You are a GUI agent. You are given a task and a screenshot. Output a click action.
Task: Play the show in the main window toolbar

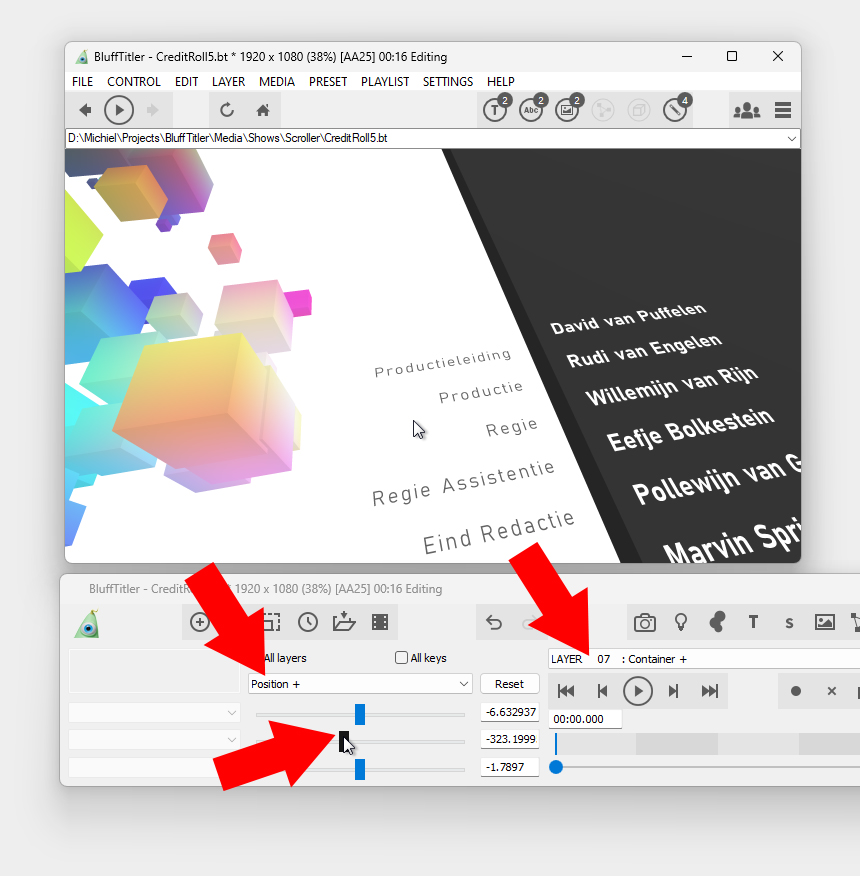(119, 110)
